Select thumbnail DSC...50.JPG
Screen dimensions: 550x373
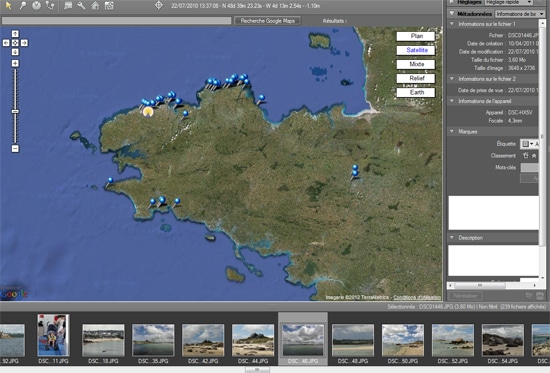point(403,340)
